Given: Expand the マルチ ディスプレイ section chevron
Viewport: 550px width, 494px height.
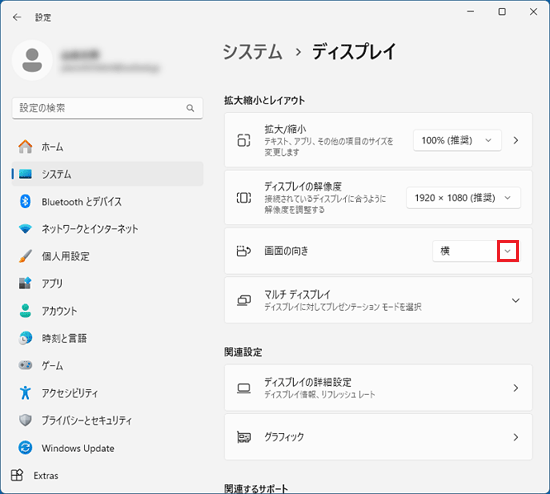Looking at the screenshot, I should (516, 300).
